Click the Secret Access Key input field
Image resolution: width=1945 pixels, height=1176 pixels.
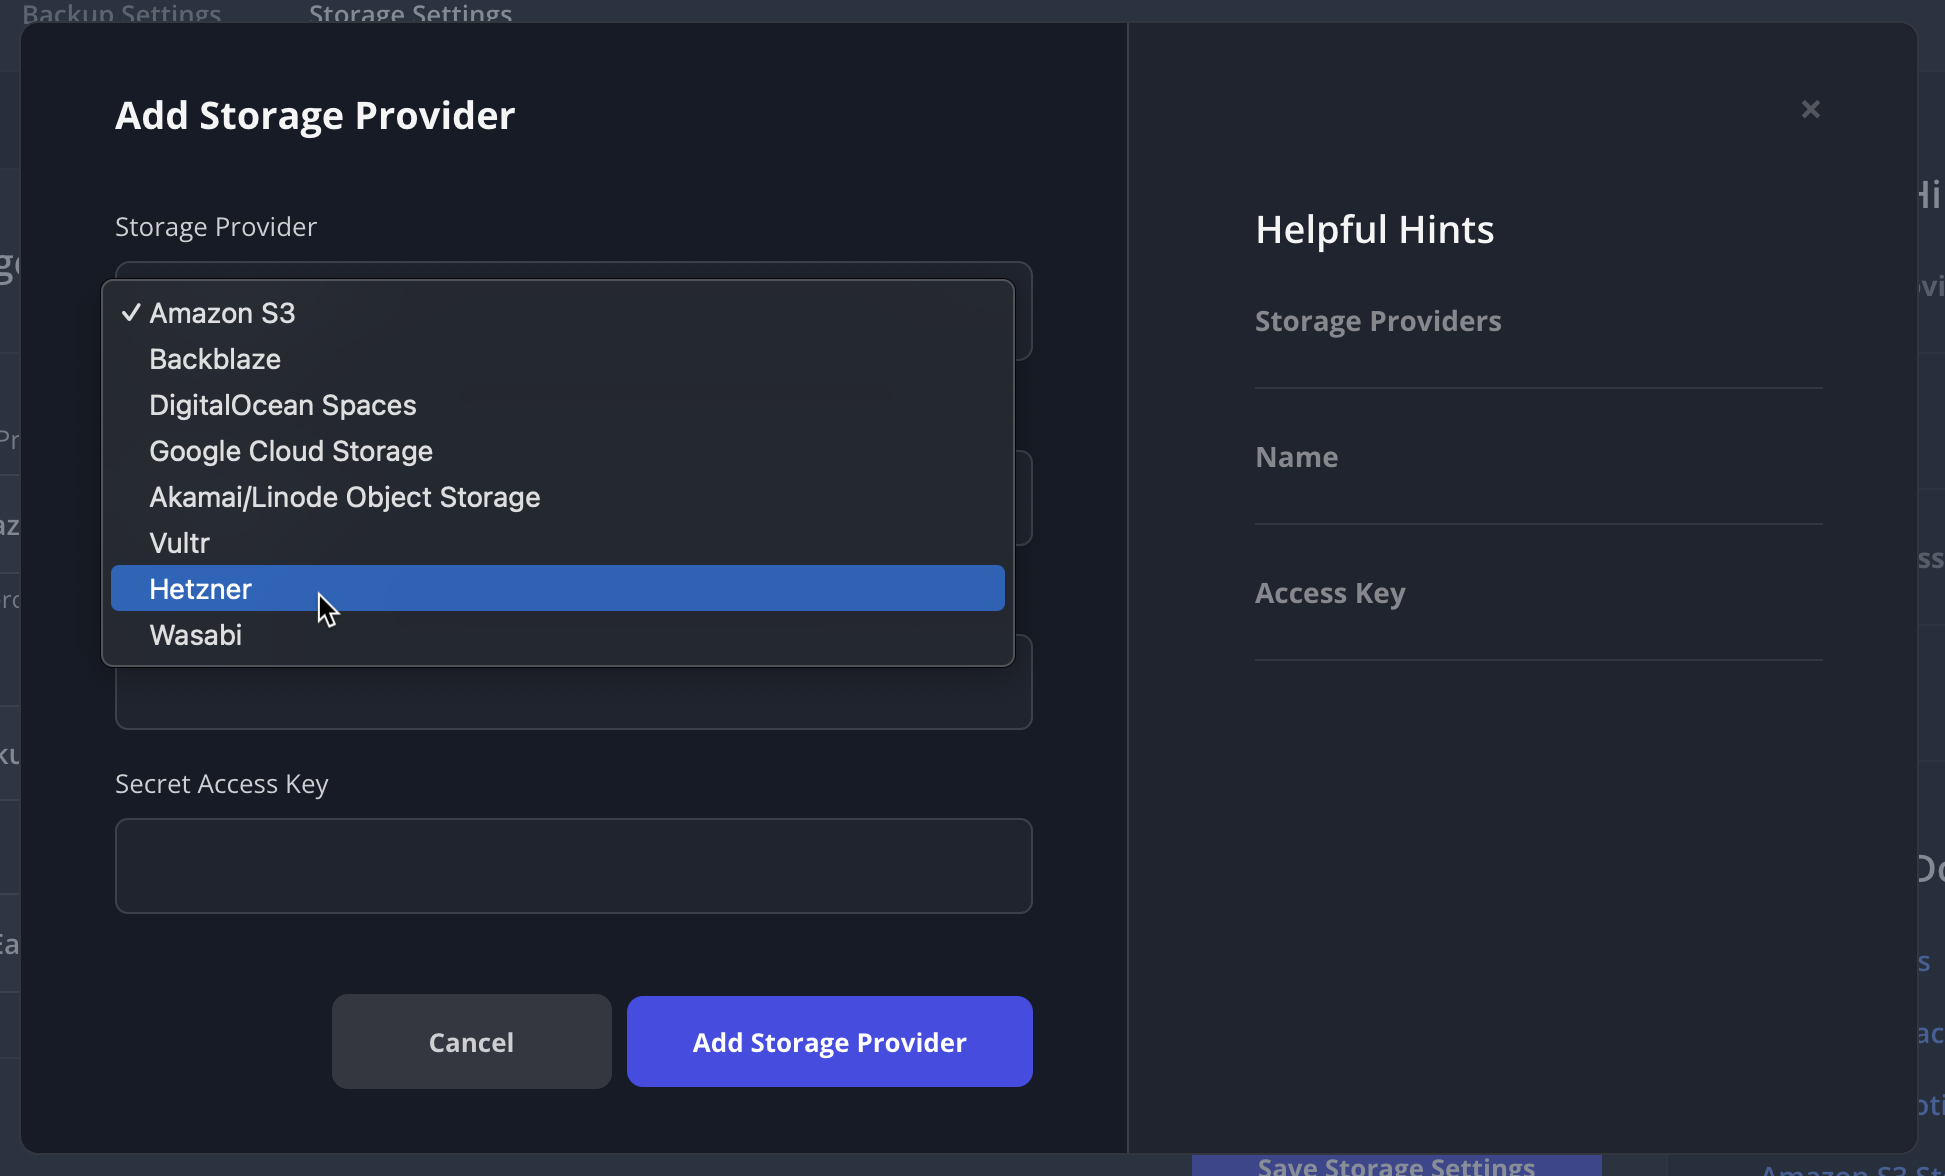click(573, 866)
